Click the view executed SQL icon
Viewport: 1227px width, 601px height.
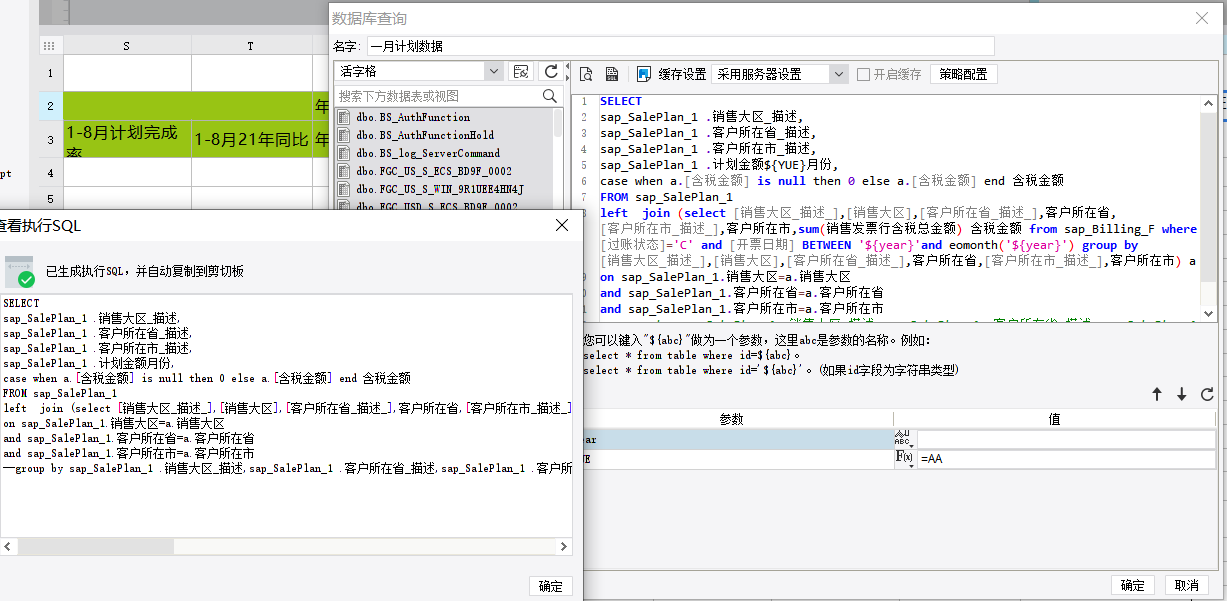point(612,74)
